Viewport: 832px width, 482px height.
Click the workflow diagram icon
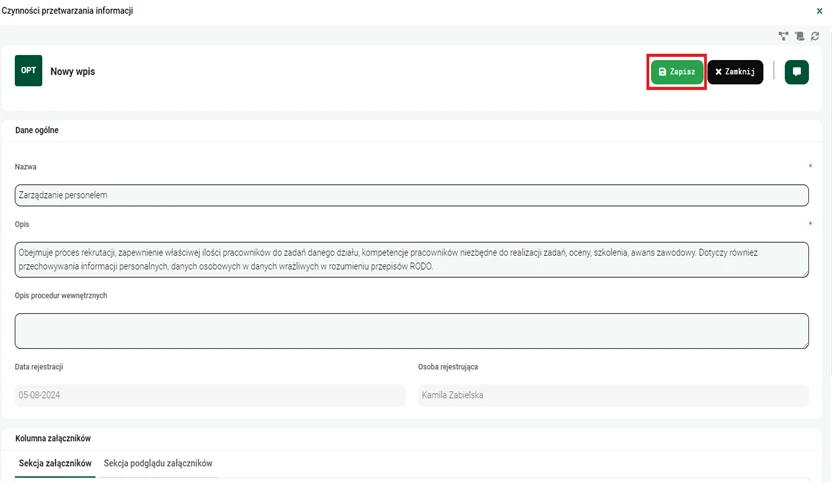pyautogui.click(x=784, y=36)
